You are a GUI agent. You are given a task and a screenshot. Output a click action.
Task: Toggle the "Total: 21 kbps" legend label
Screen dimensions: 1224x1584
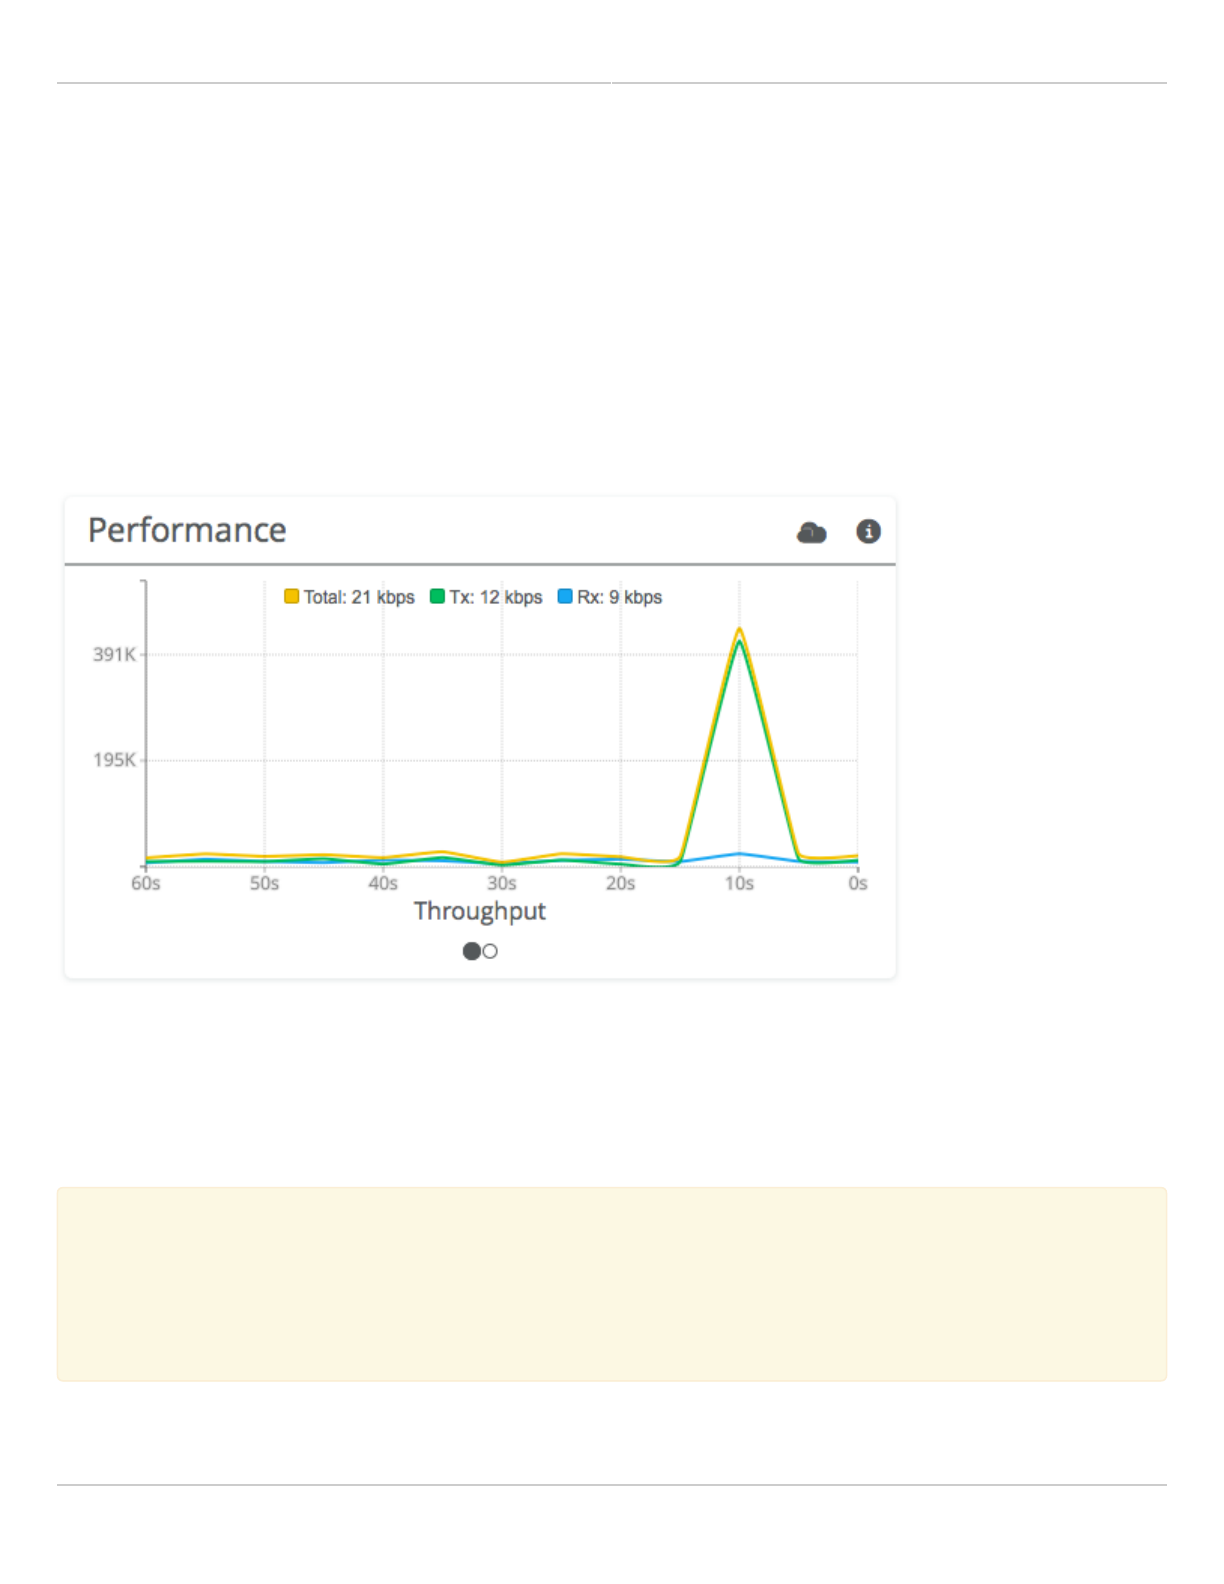click(359, 597)
